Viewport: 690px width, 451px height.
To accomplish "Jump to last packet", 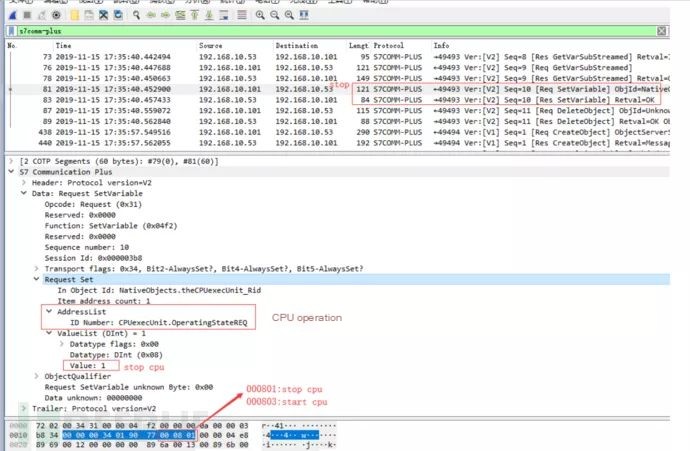I will pos(209,15).
